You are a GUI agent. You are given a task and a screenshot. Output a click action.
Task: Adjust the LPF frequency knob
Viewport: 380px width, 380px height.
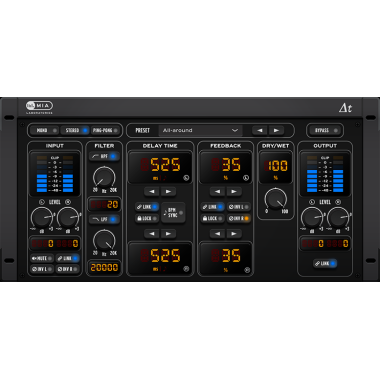pos(104,240)
